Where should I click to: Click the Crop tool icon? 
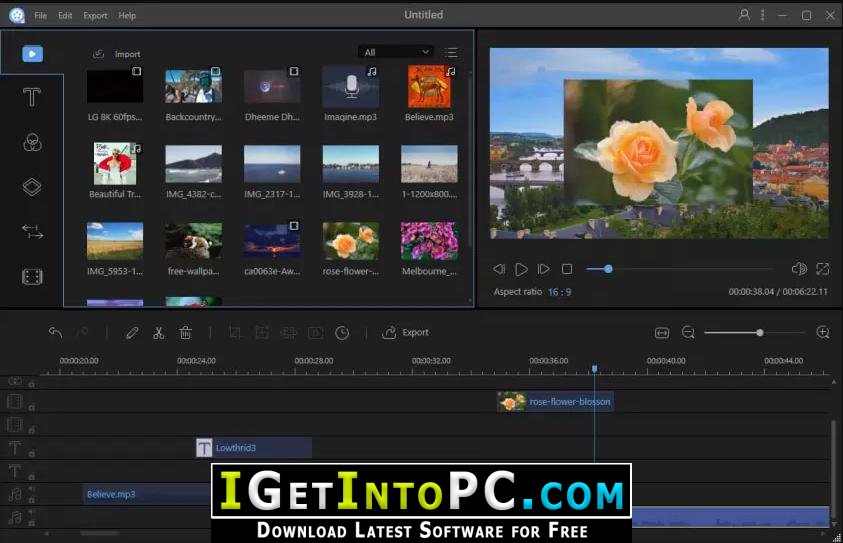pos(235,333)
